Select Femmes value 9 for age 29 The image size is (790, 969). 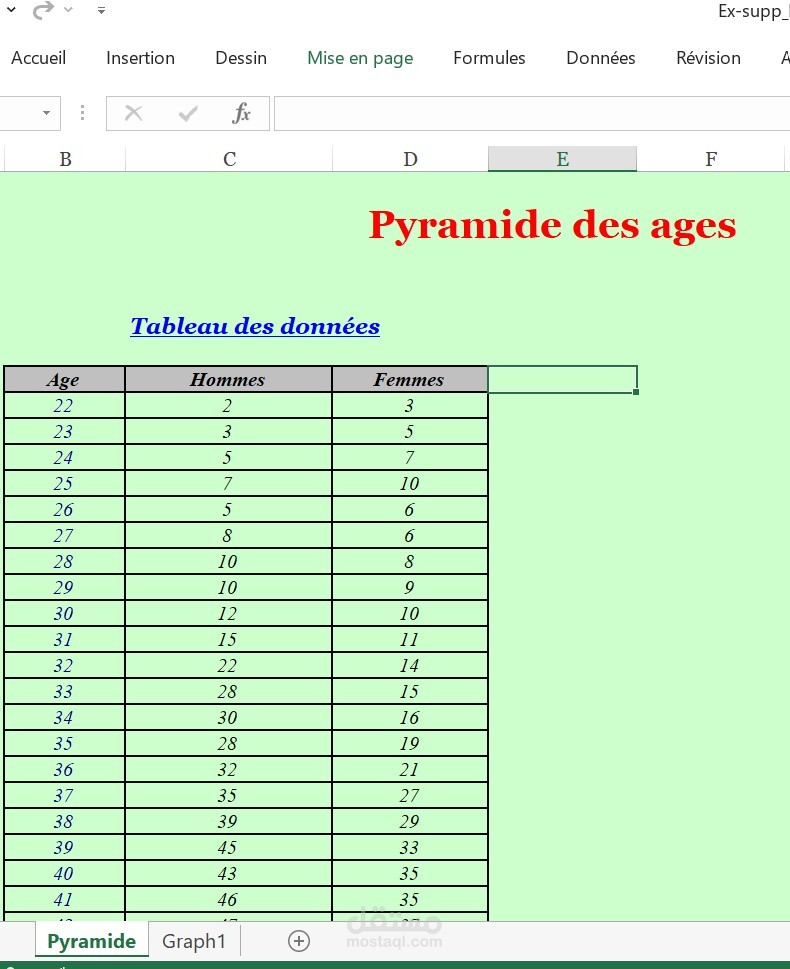click(410, 587)
